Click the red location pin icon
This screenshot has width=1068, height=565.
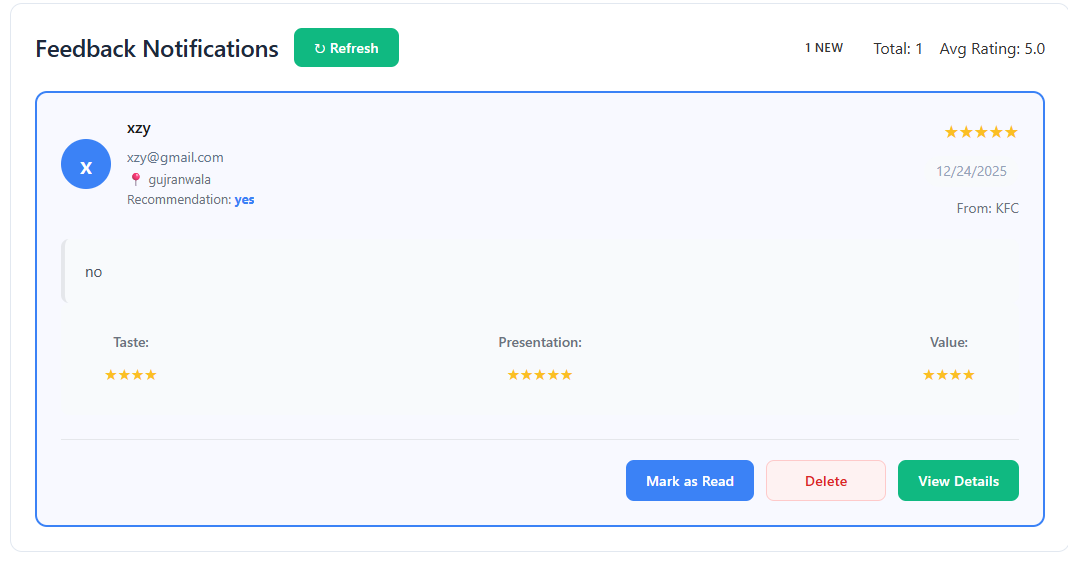pyautogui.click(x=136, y=180)
